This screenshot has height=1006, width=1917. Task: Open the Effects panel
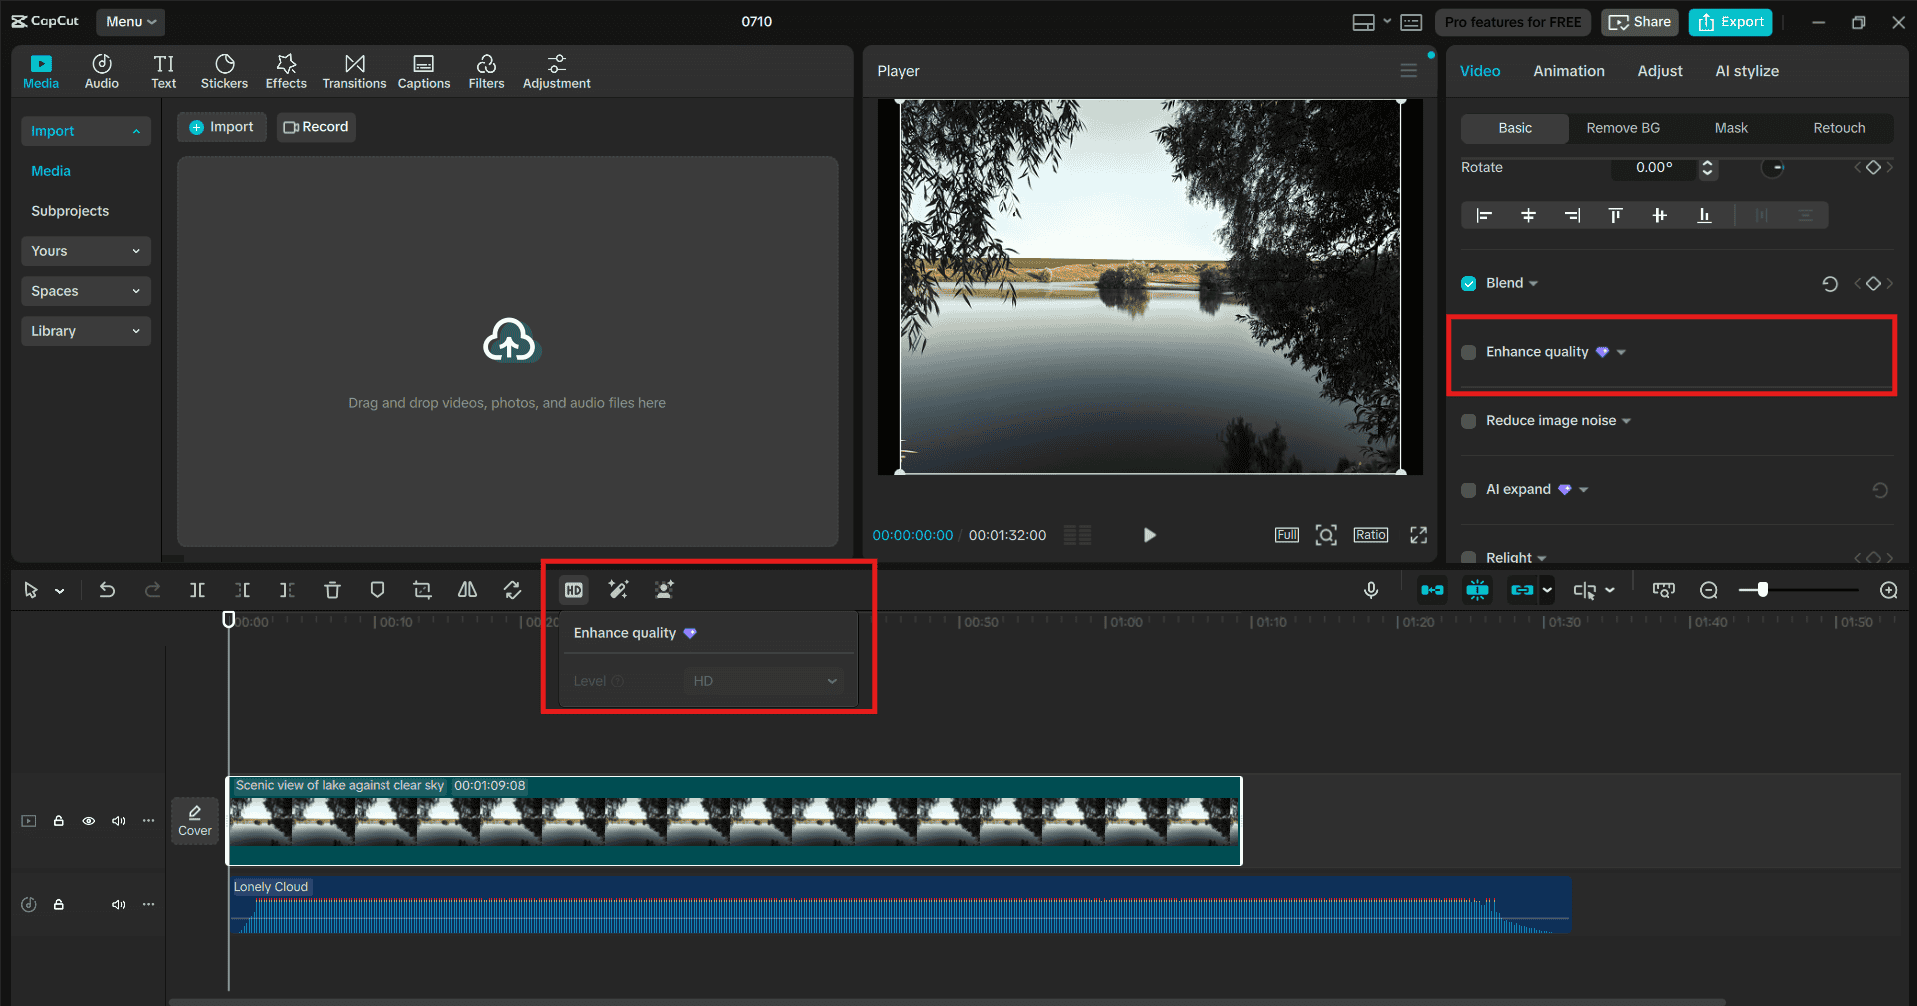click(286, 71)
